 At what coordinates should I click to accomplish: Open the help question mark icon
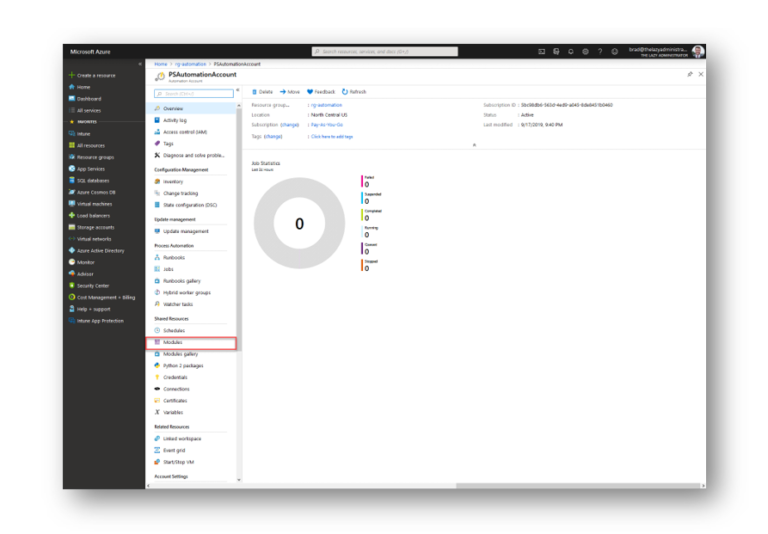click(600, 51)
